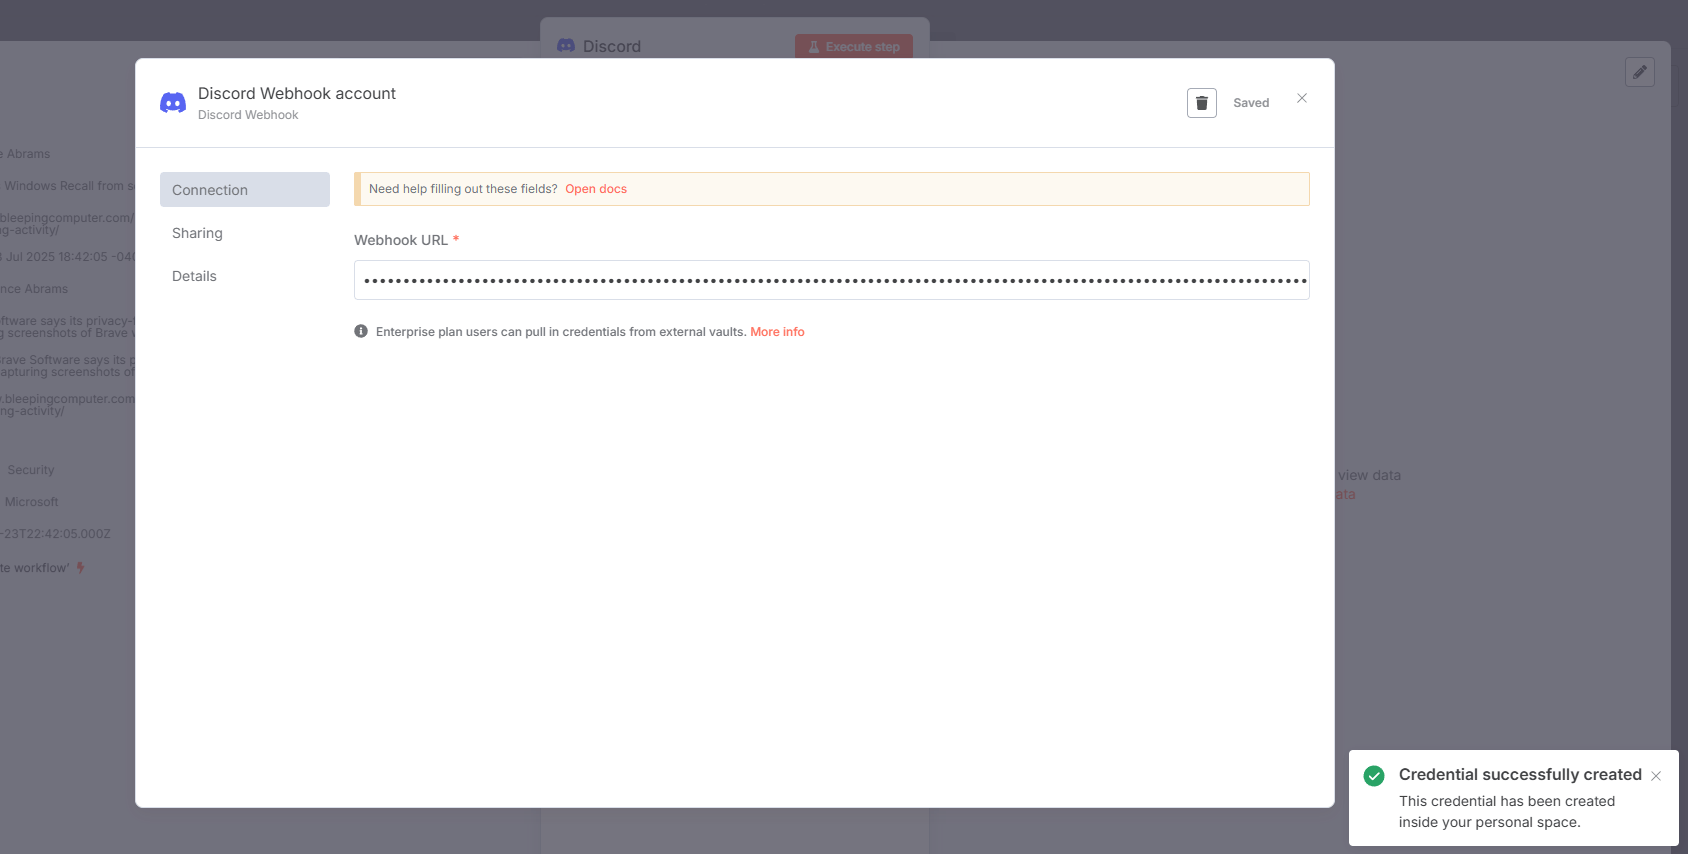Dismiss the Credential successfully created notification
The width and height of the screenshot is (1688, 854).
(x=1656, y=776)
